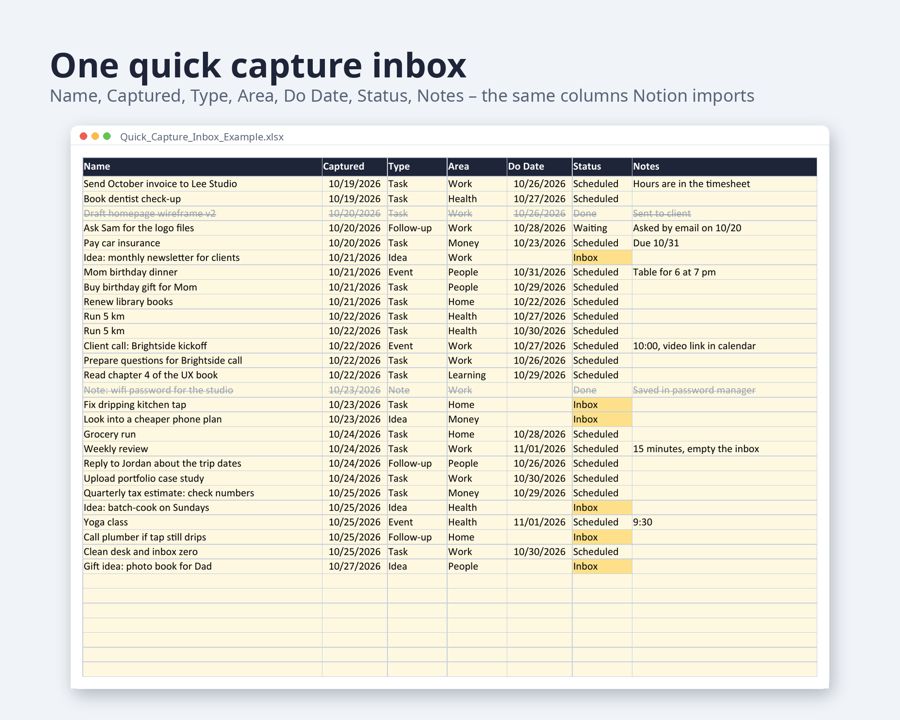900x720 pixels.
Task: Click cell 'Prepare questions for Brightside call'
Action: [x=203, y=361]
